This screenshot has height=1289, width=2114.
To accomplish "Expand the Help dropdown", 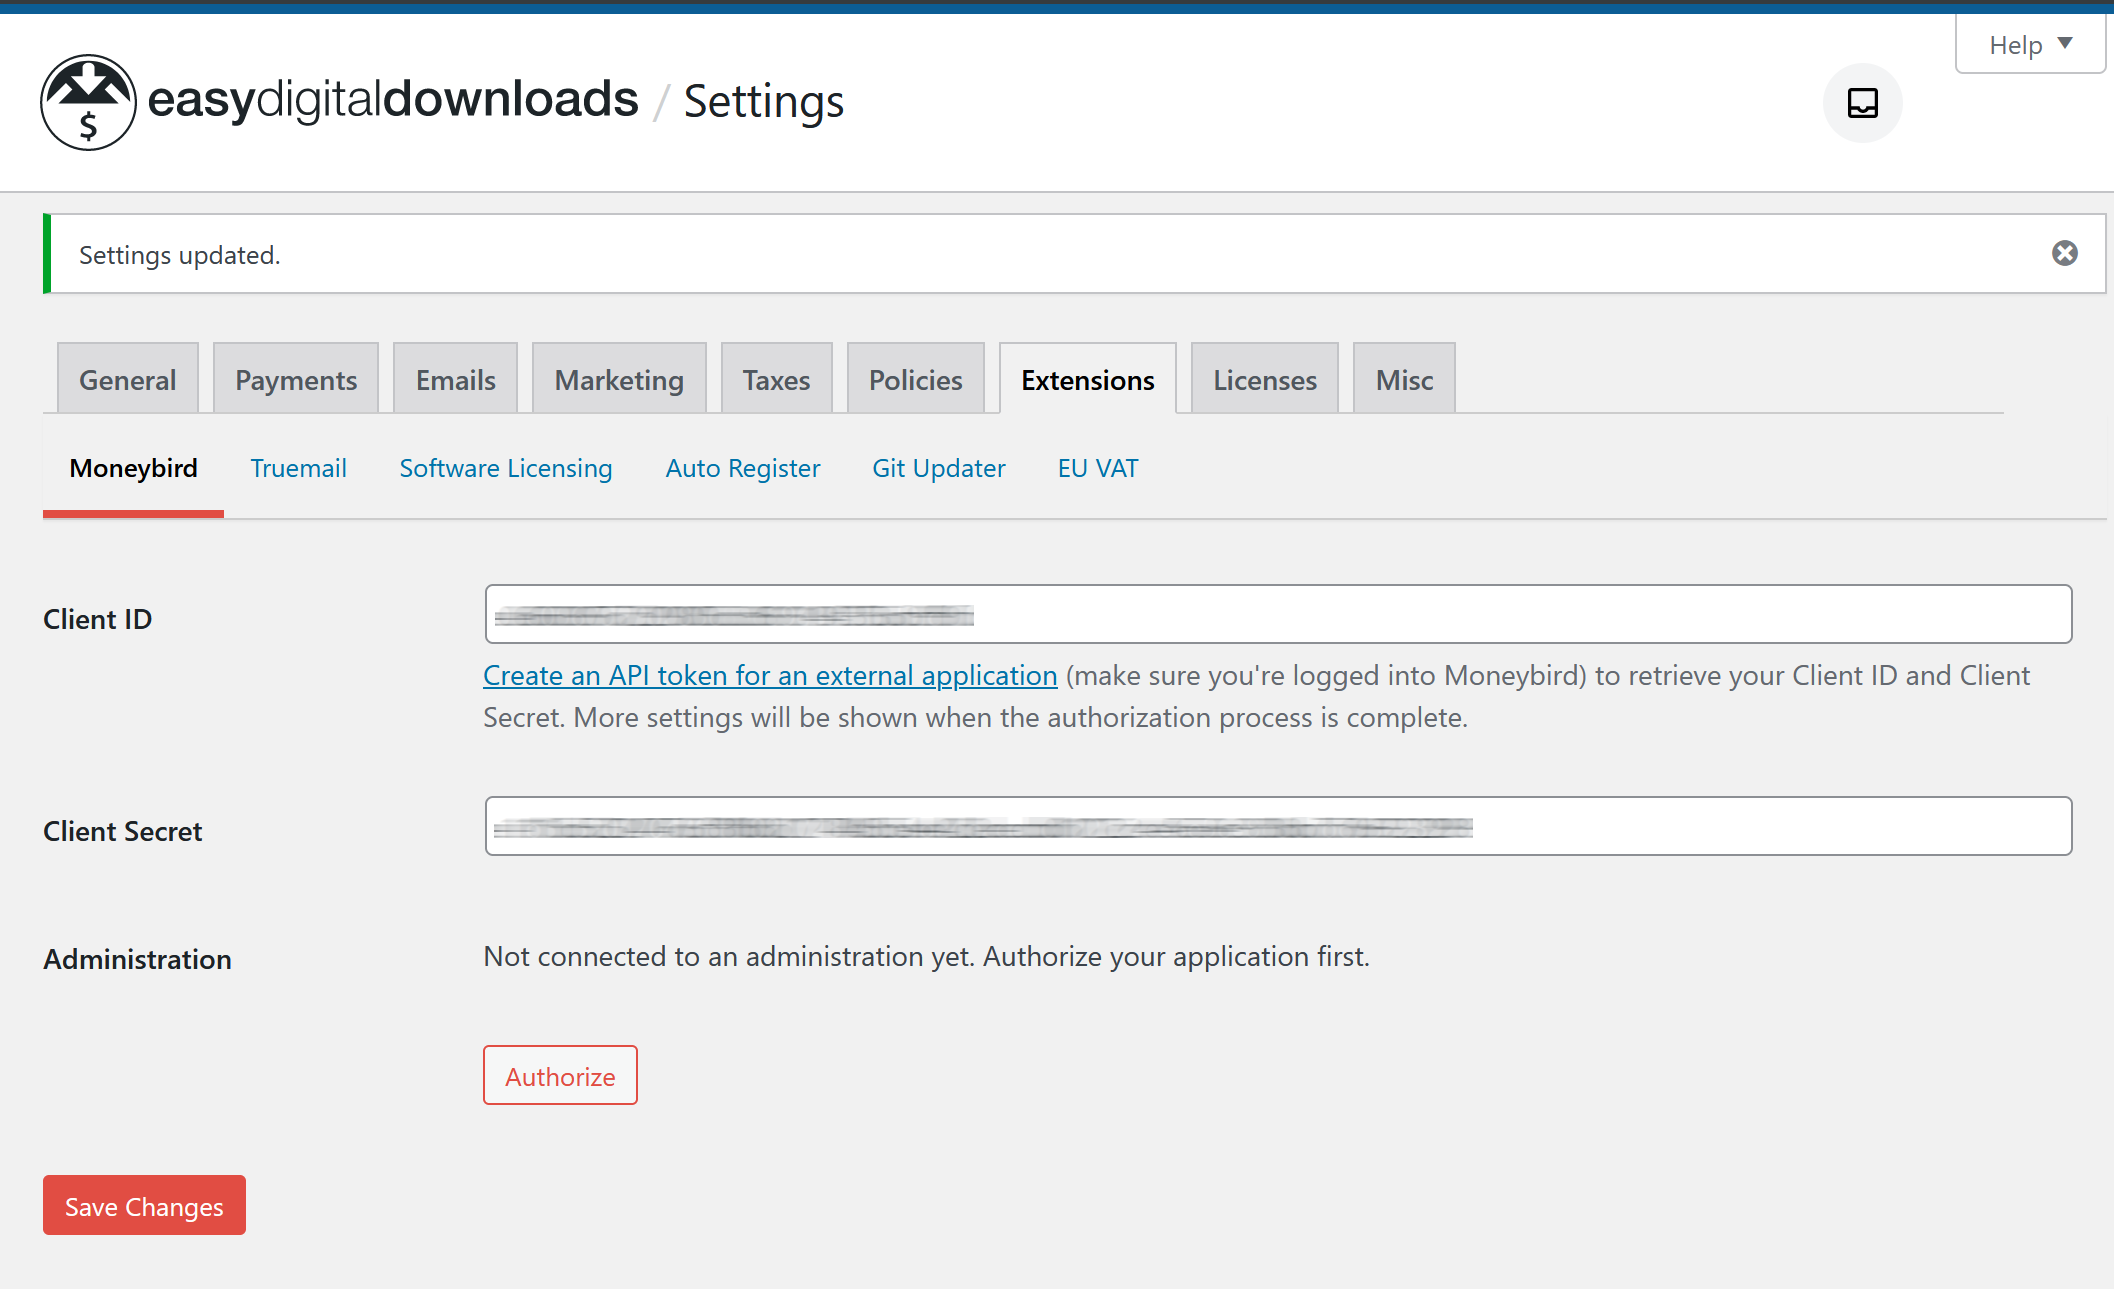I will (2030, 44).
